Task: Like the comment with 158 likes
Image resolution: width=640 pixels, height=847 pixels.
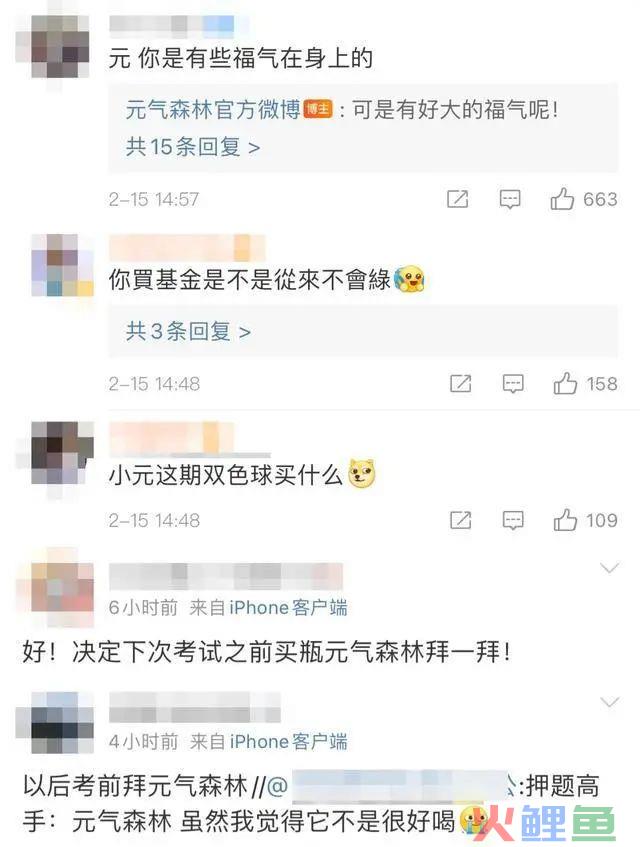Action: (x=565, y=384)
